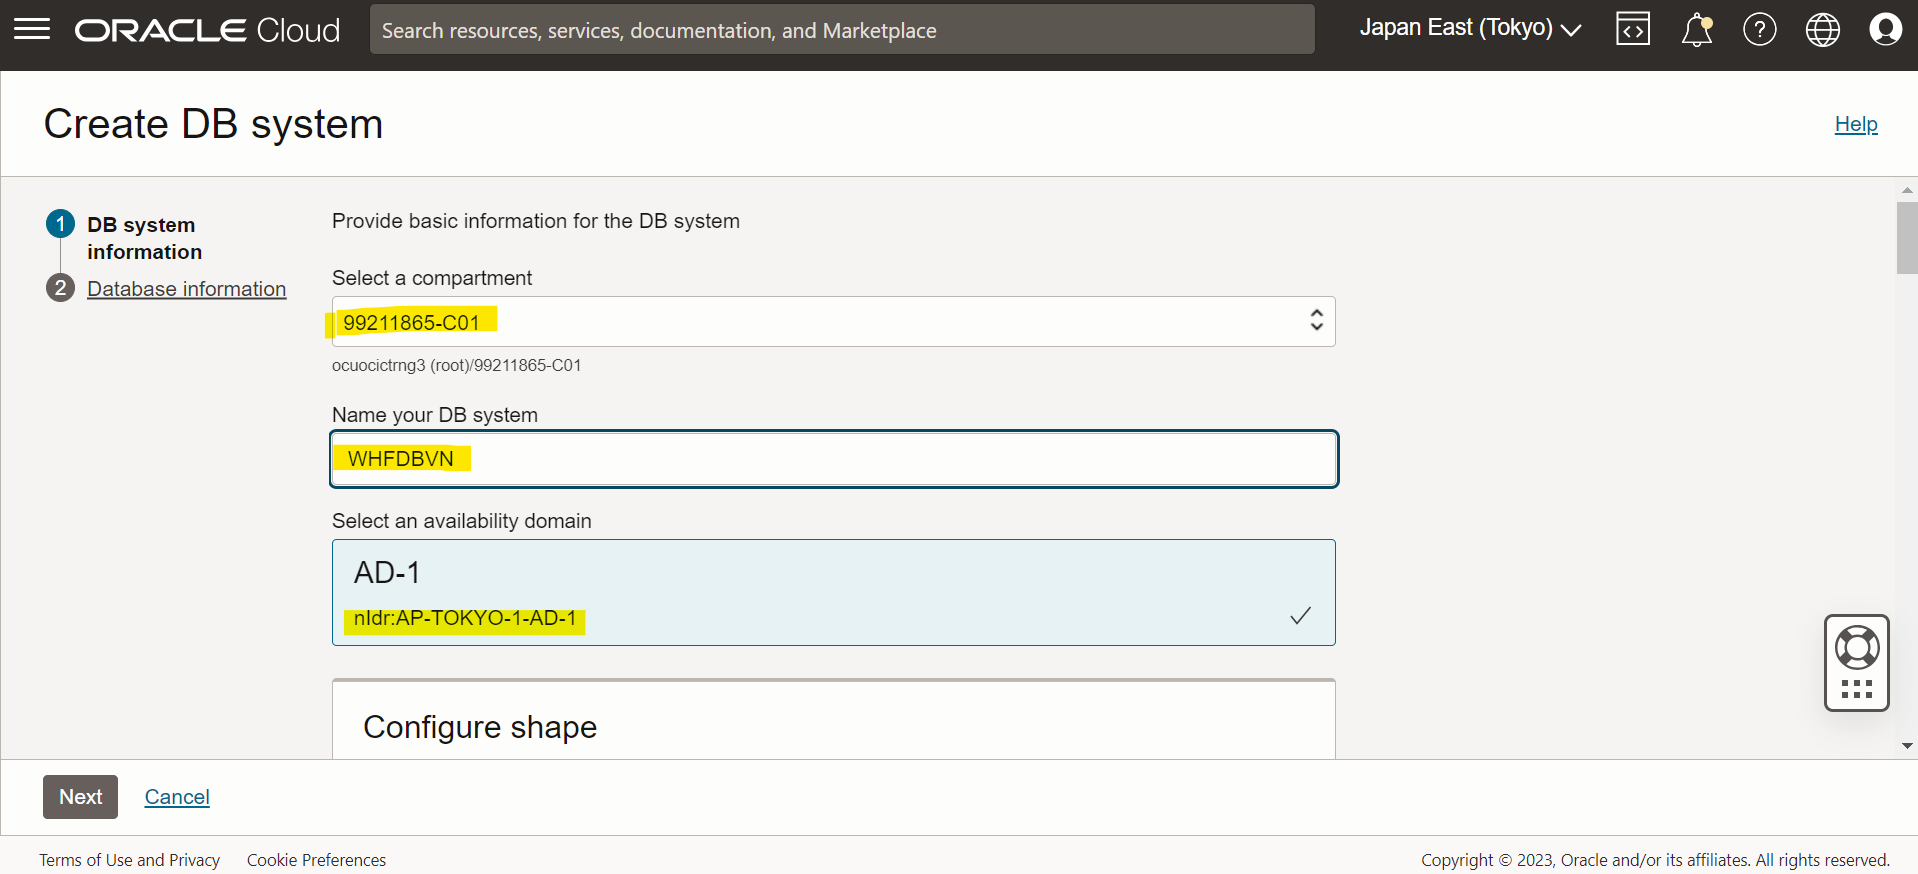Click the compartment path ocuocictrng3 (root) text

click(x=456, y=366)
